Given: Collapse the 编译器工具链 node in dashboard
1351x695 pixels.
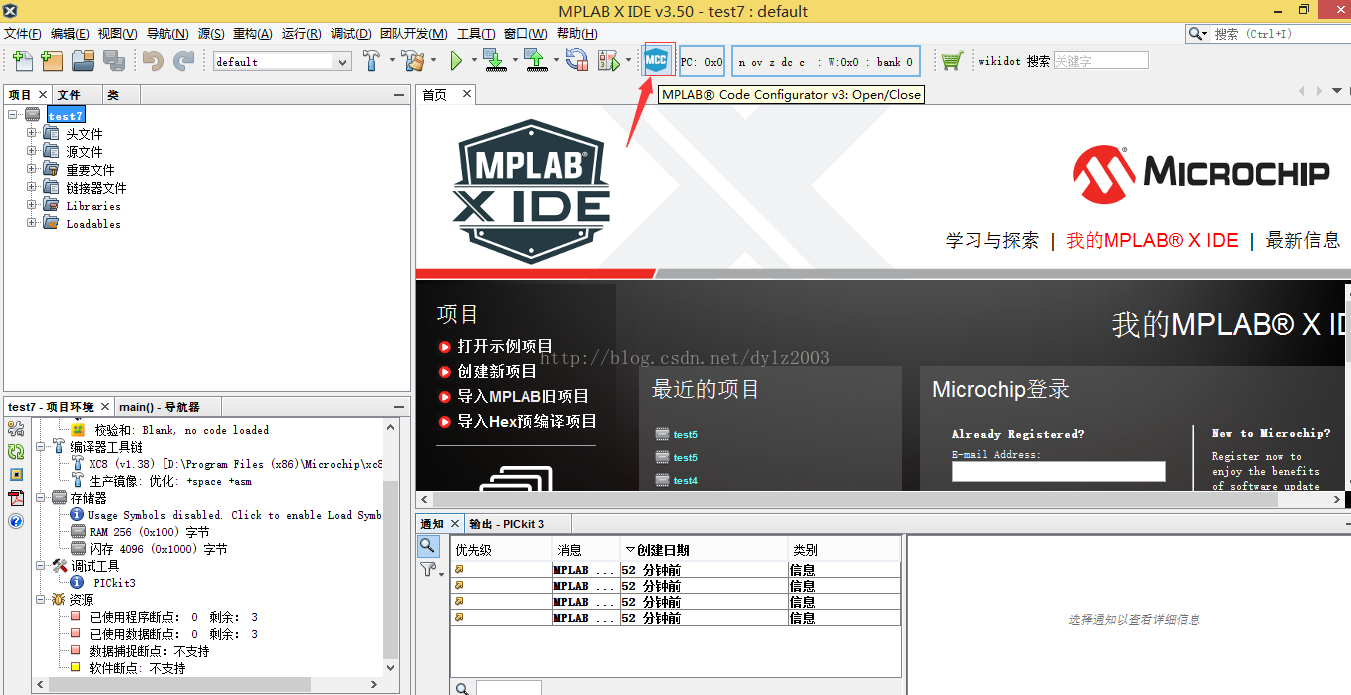Looking at the screenshot, I should (41, 446).
